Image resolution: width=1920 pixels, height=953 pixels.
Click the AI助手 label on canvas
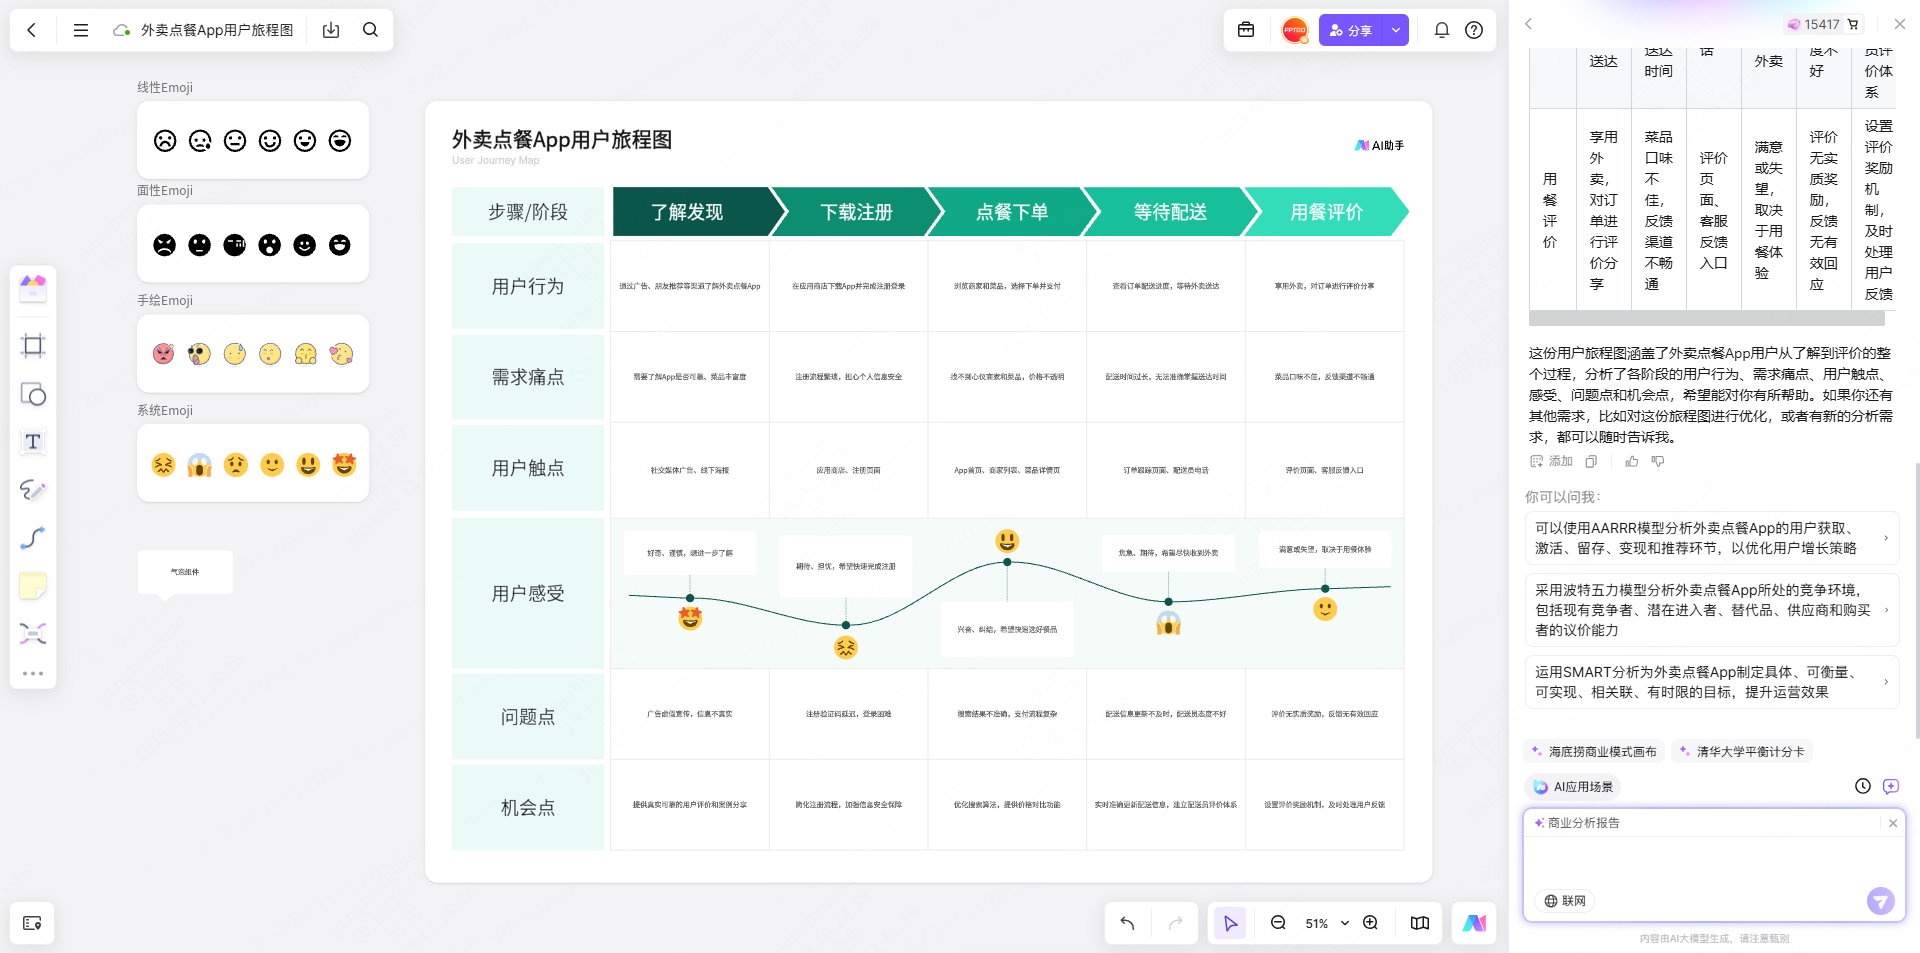click(x=1380, y=145)
